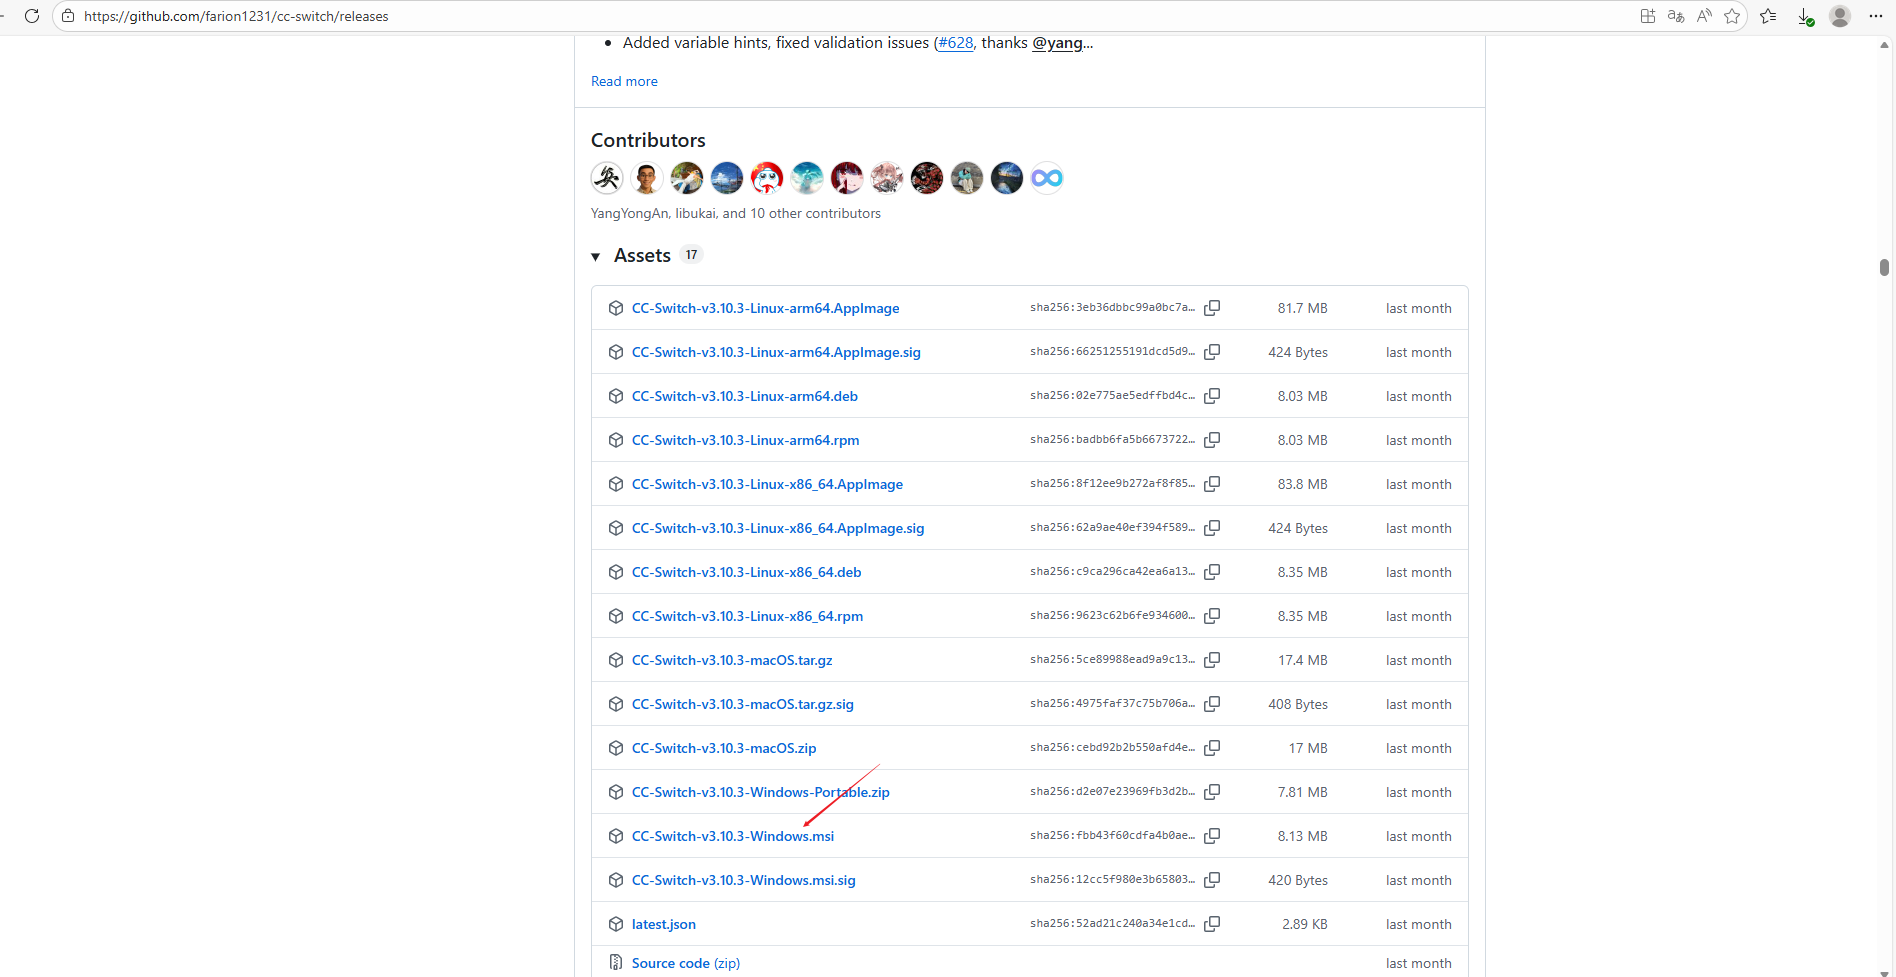The height and width of the screenshot is (977, 1896).
Task: Open browser downloads icon
Action: tap(1805, 16)
